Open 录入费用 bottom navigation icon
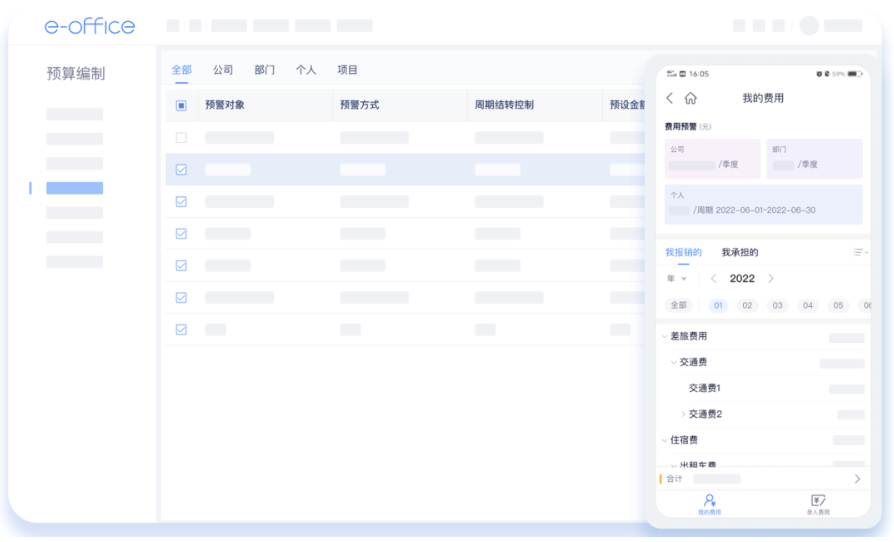Image resolution: width=894 pixels, height=542 pixels. [817, 503]
